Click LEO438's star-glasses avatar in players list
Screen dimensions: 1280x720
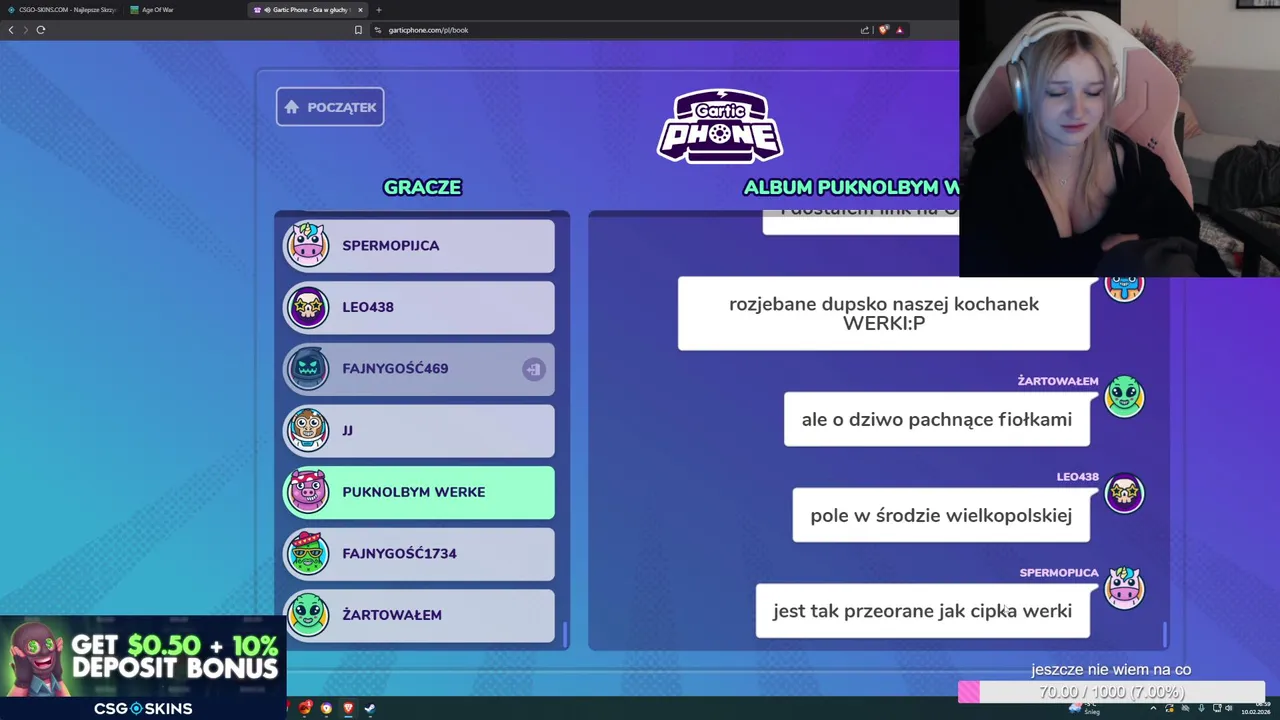[307, 307]
